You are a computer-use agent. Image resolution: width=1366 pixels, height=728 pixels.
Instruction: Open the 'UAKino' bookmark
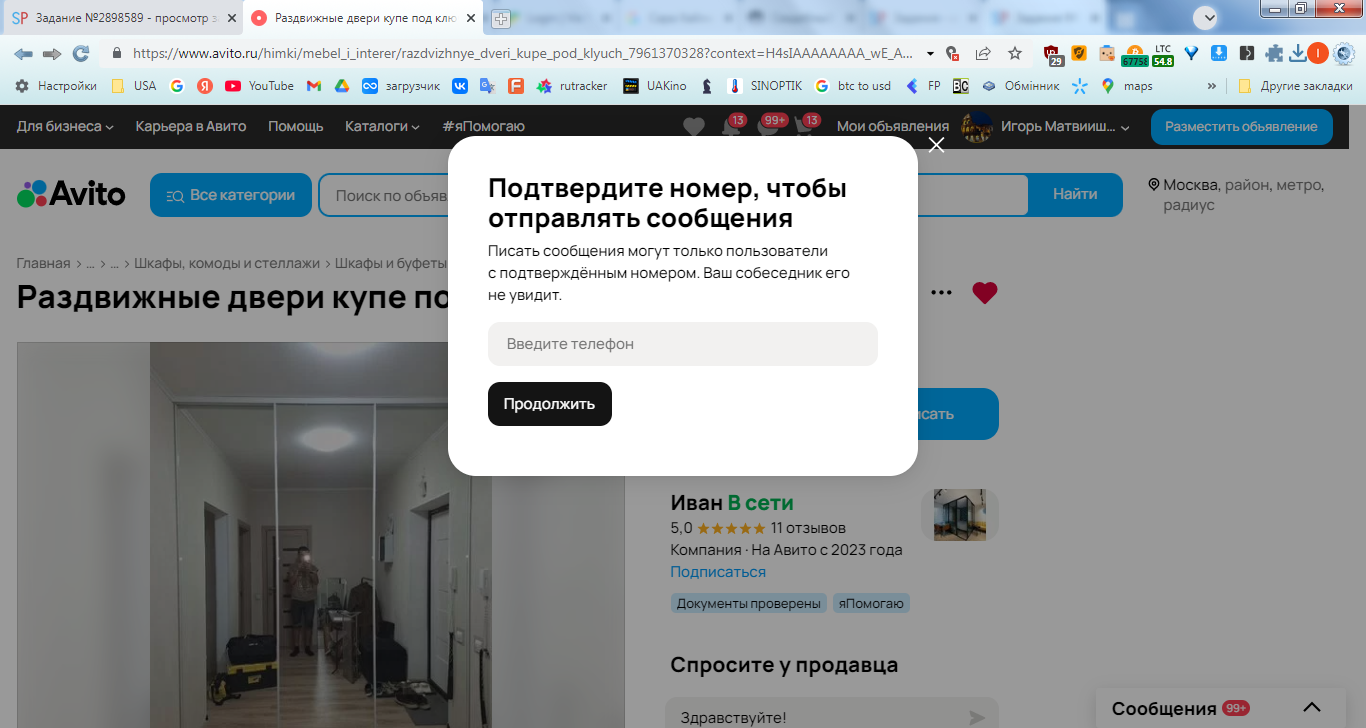[x=654, y=86]
